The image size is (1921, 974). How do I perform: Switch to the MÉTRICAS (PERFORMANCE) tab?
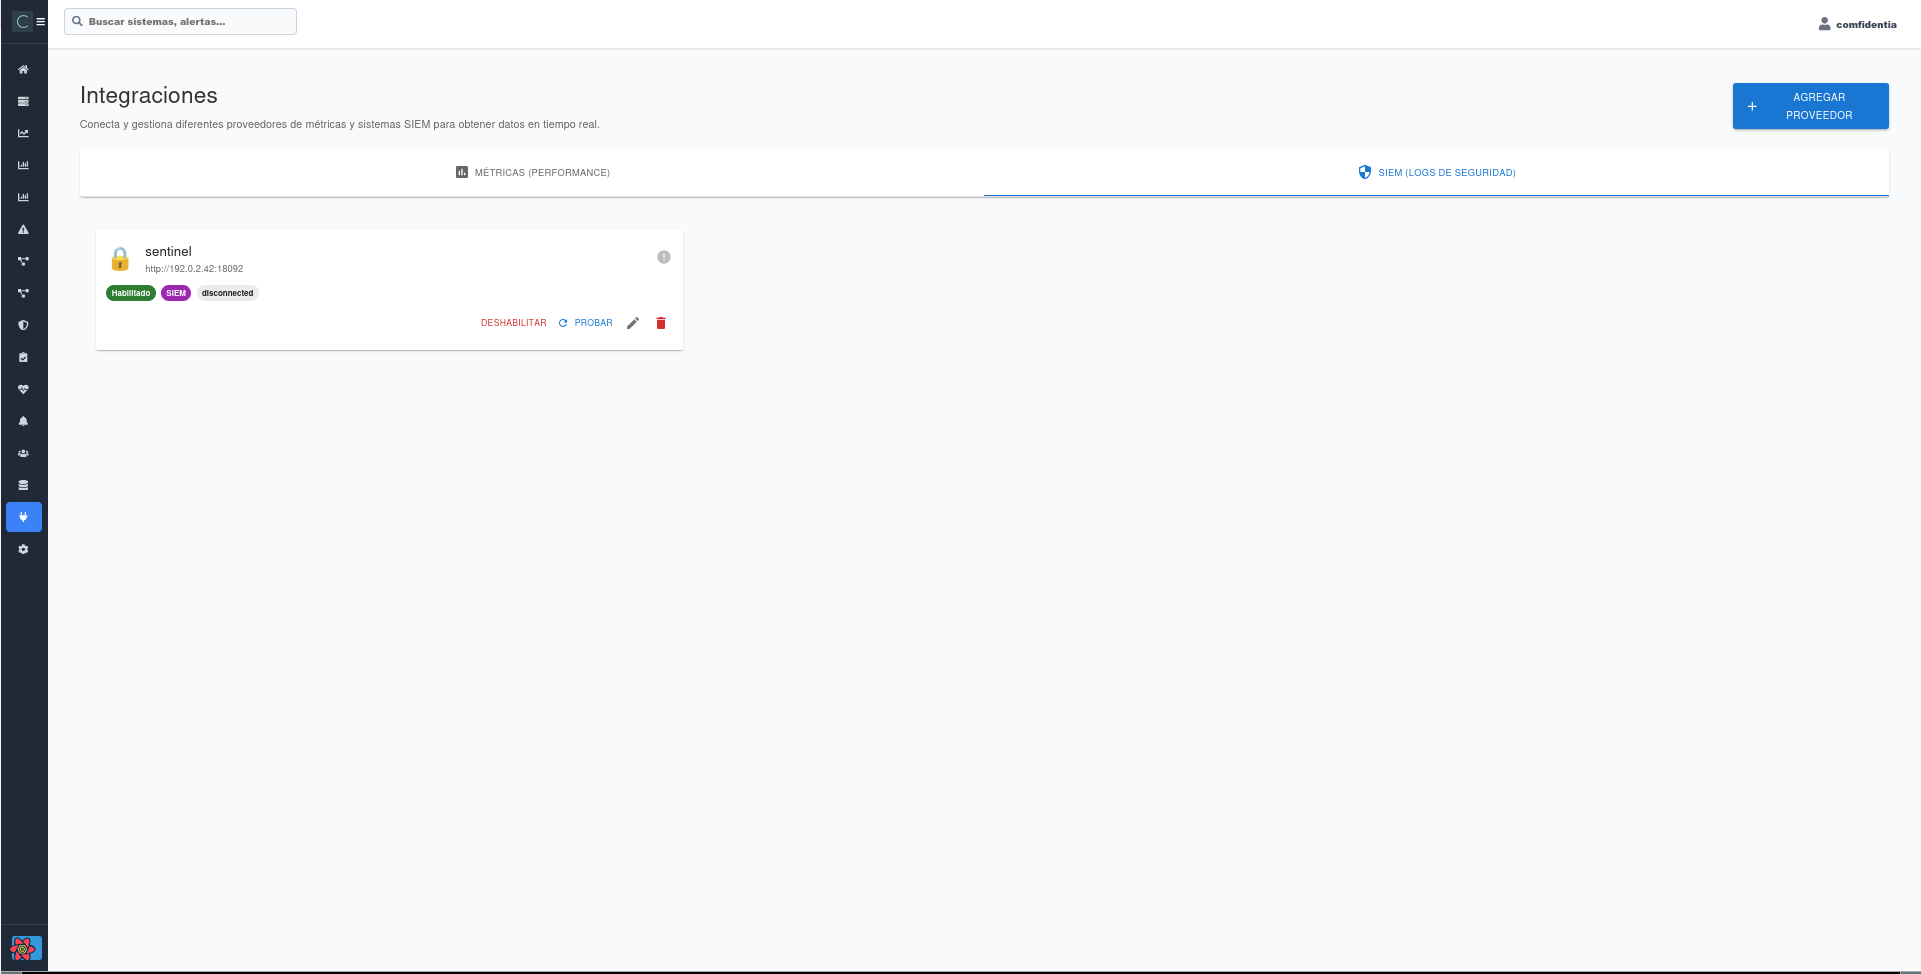click(532, 172)
